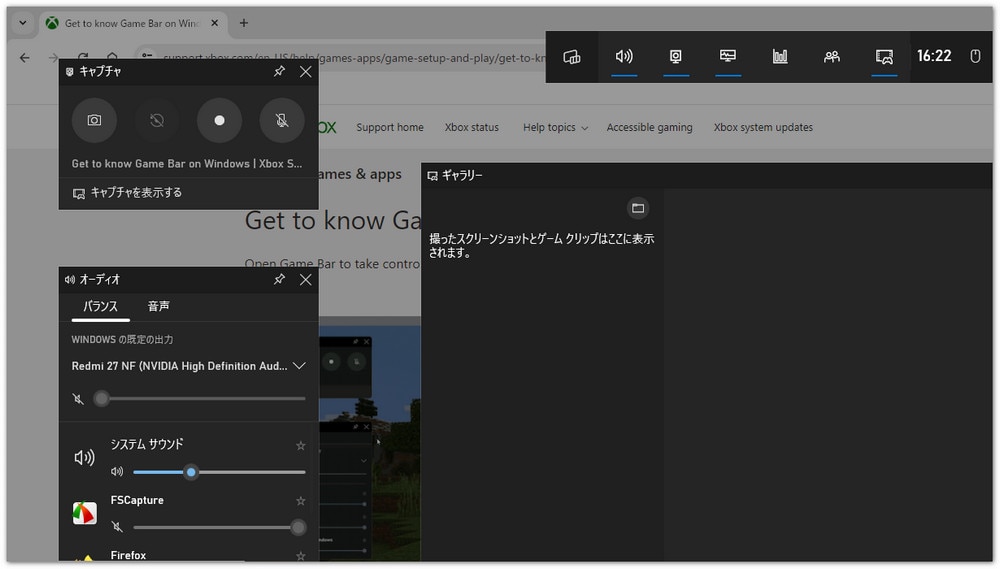Click the browser address bar URL

click(x=354, y=58)
